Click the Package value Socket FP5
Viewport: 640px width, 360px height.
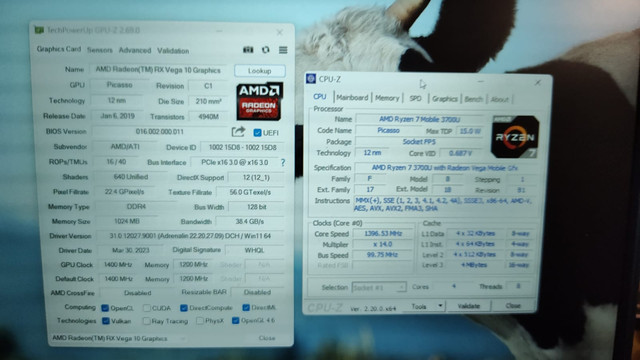tap(419, 142)
